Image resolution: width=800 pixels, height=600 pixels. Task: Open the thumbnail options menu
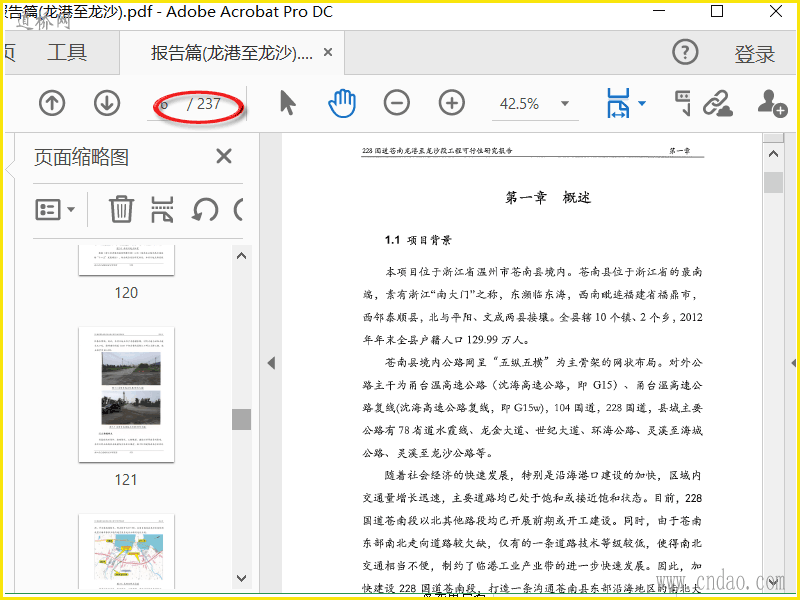55,209
